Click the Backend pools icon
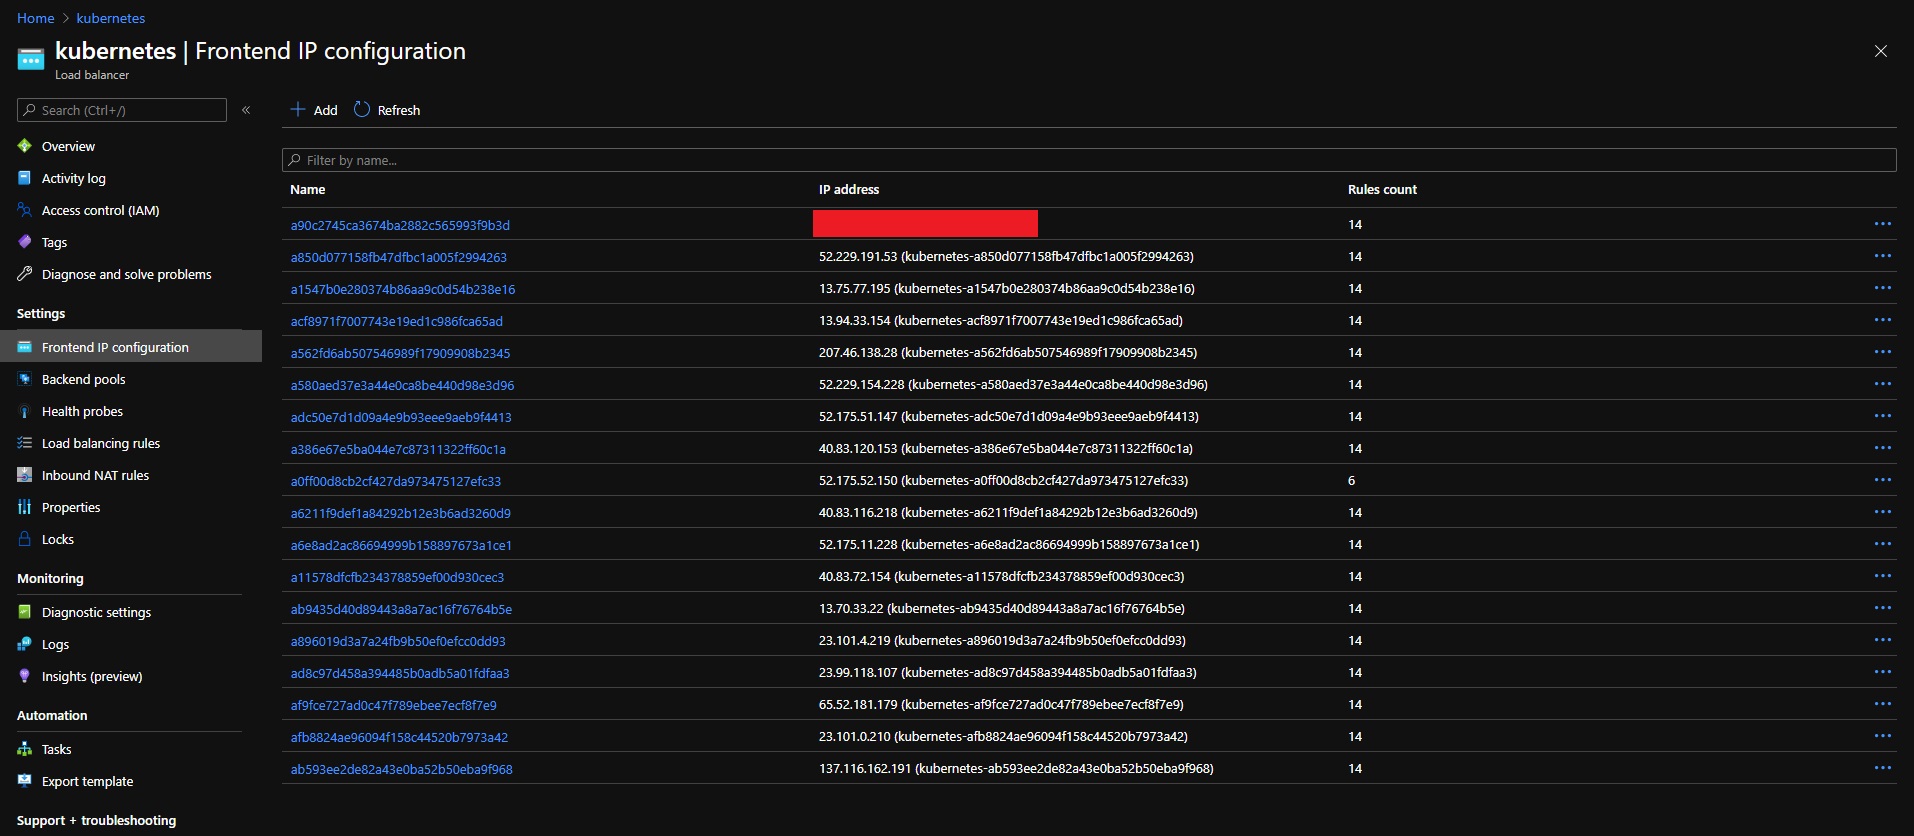 25,379
